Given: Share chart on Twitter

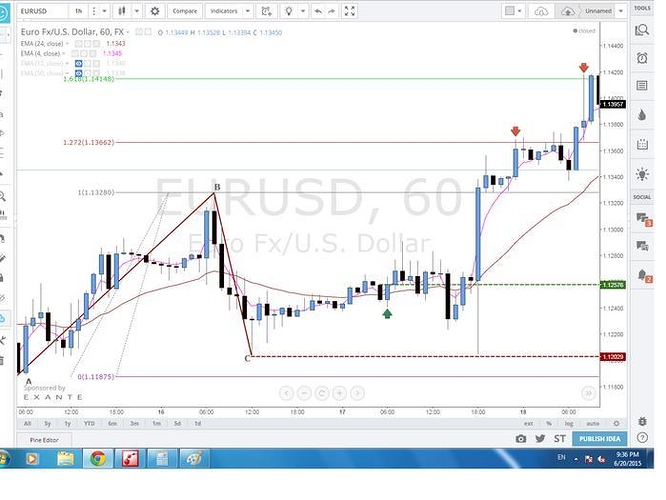Looking at the screenshot, I should pos(540,439).
